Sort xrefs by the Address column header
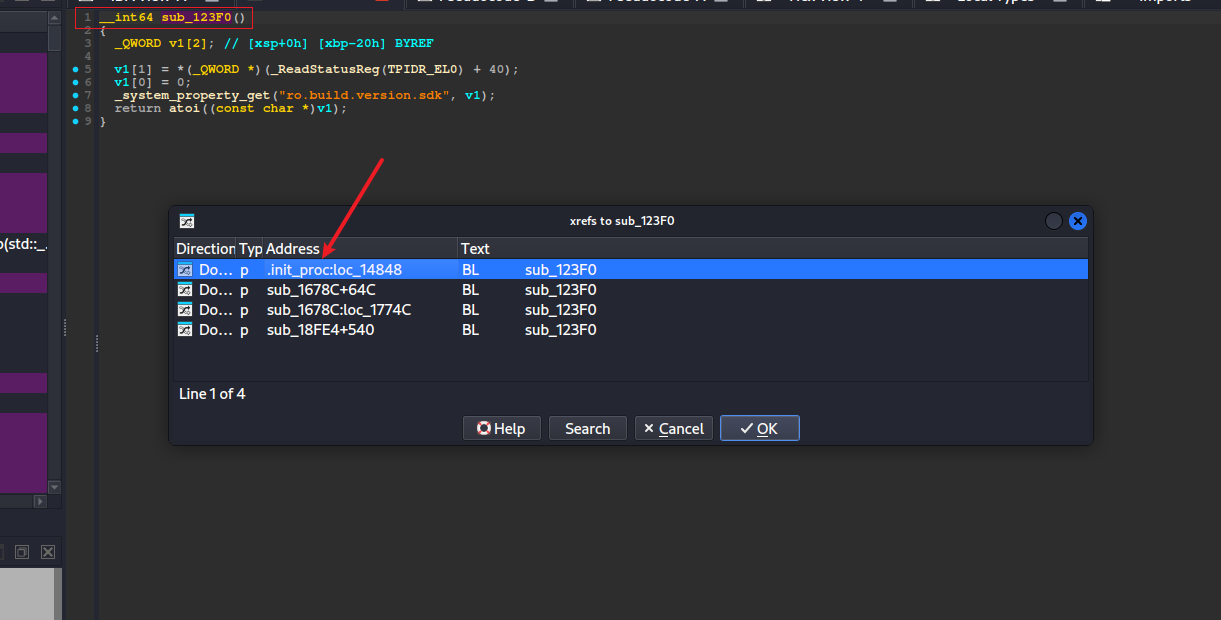The width and height of the screenshot is (1221, 620). click(358, 248)
